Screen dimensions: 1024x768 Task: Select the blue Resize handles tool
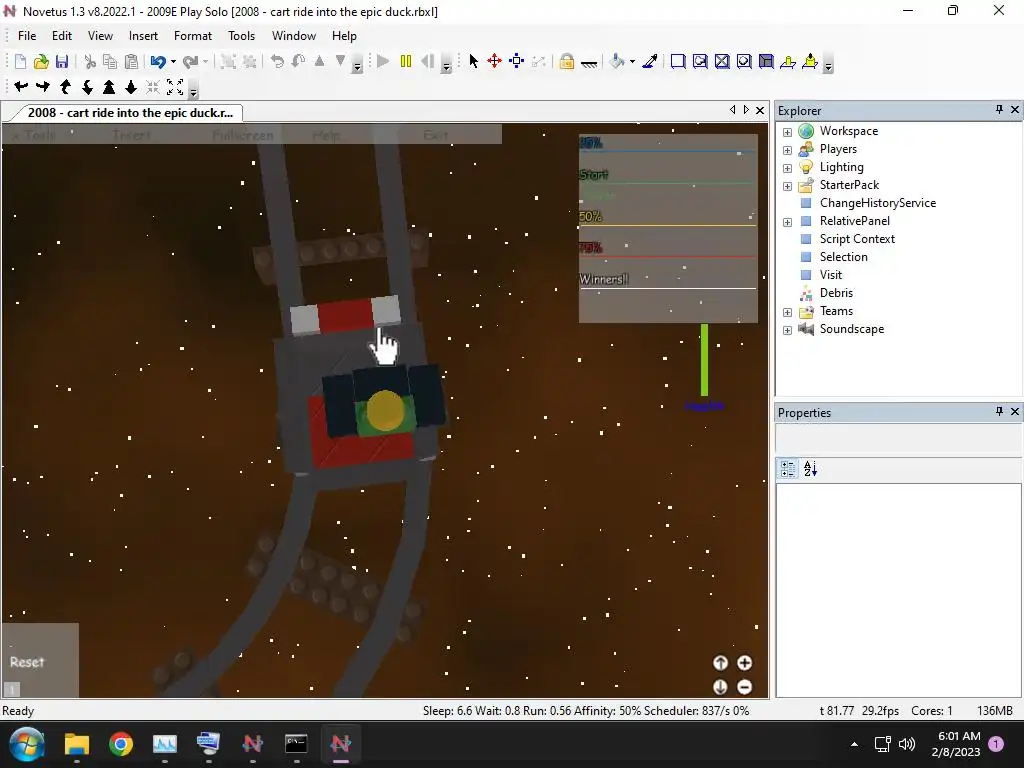pos(517,61)
